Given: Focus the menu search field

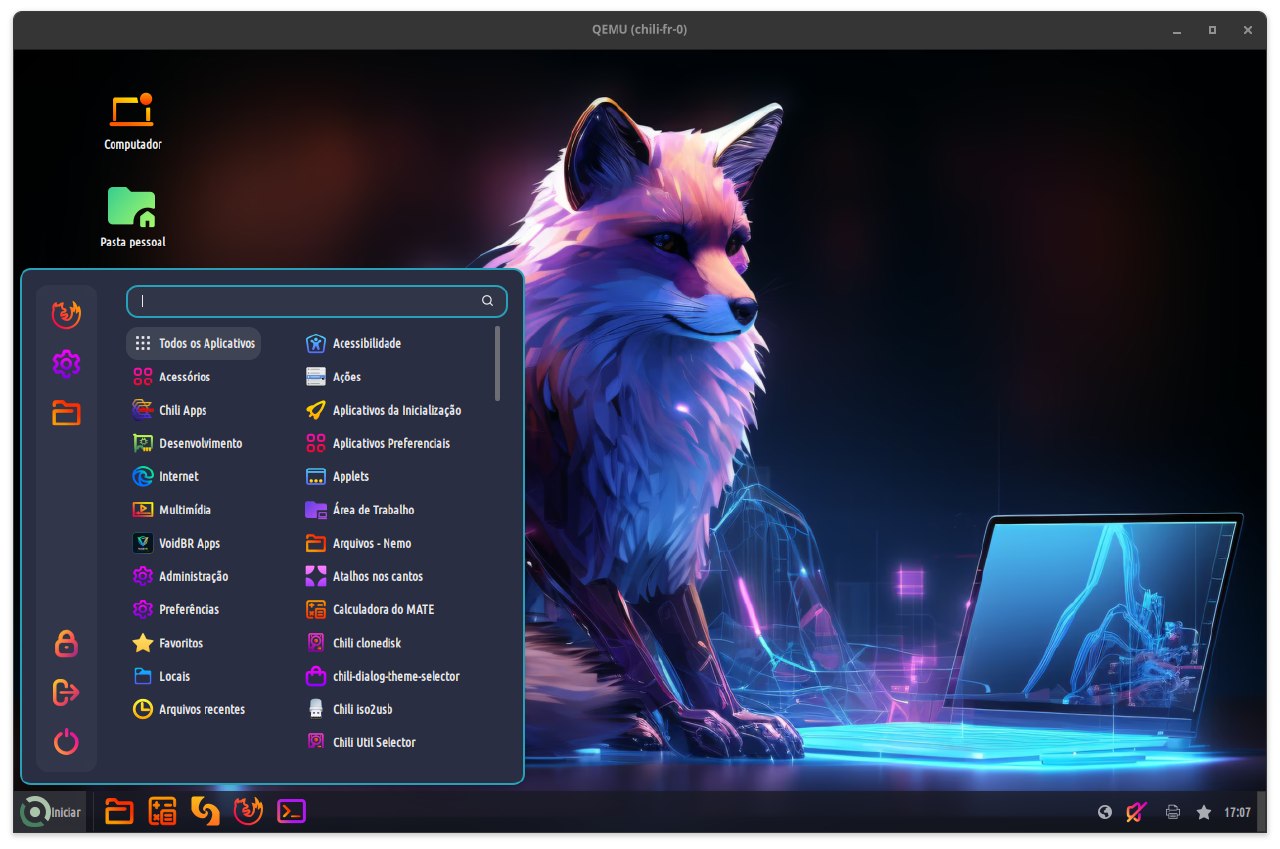Looking at the screenshot, I should point(316,301).
